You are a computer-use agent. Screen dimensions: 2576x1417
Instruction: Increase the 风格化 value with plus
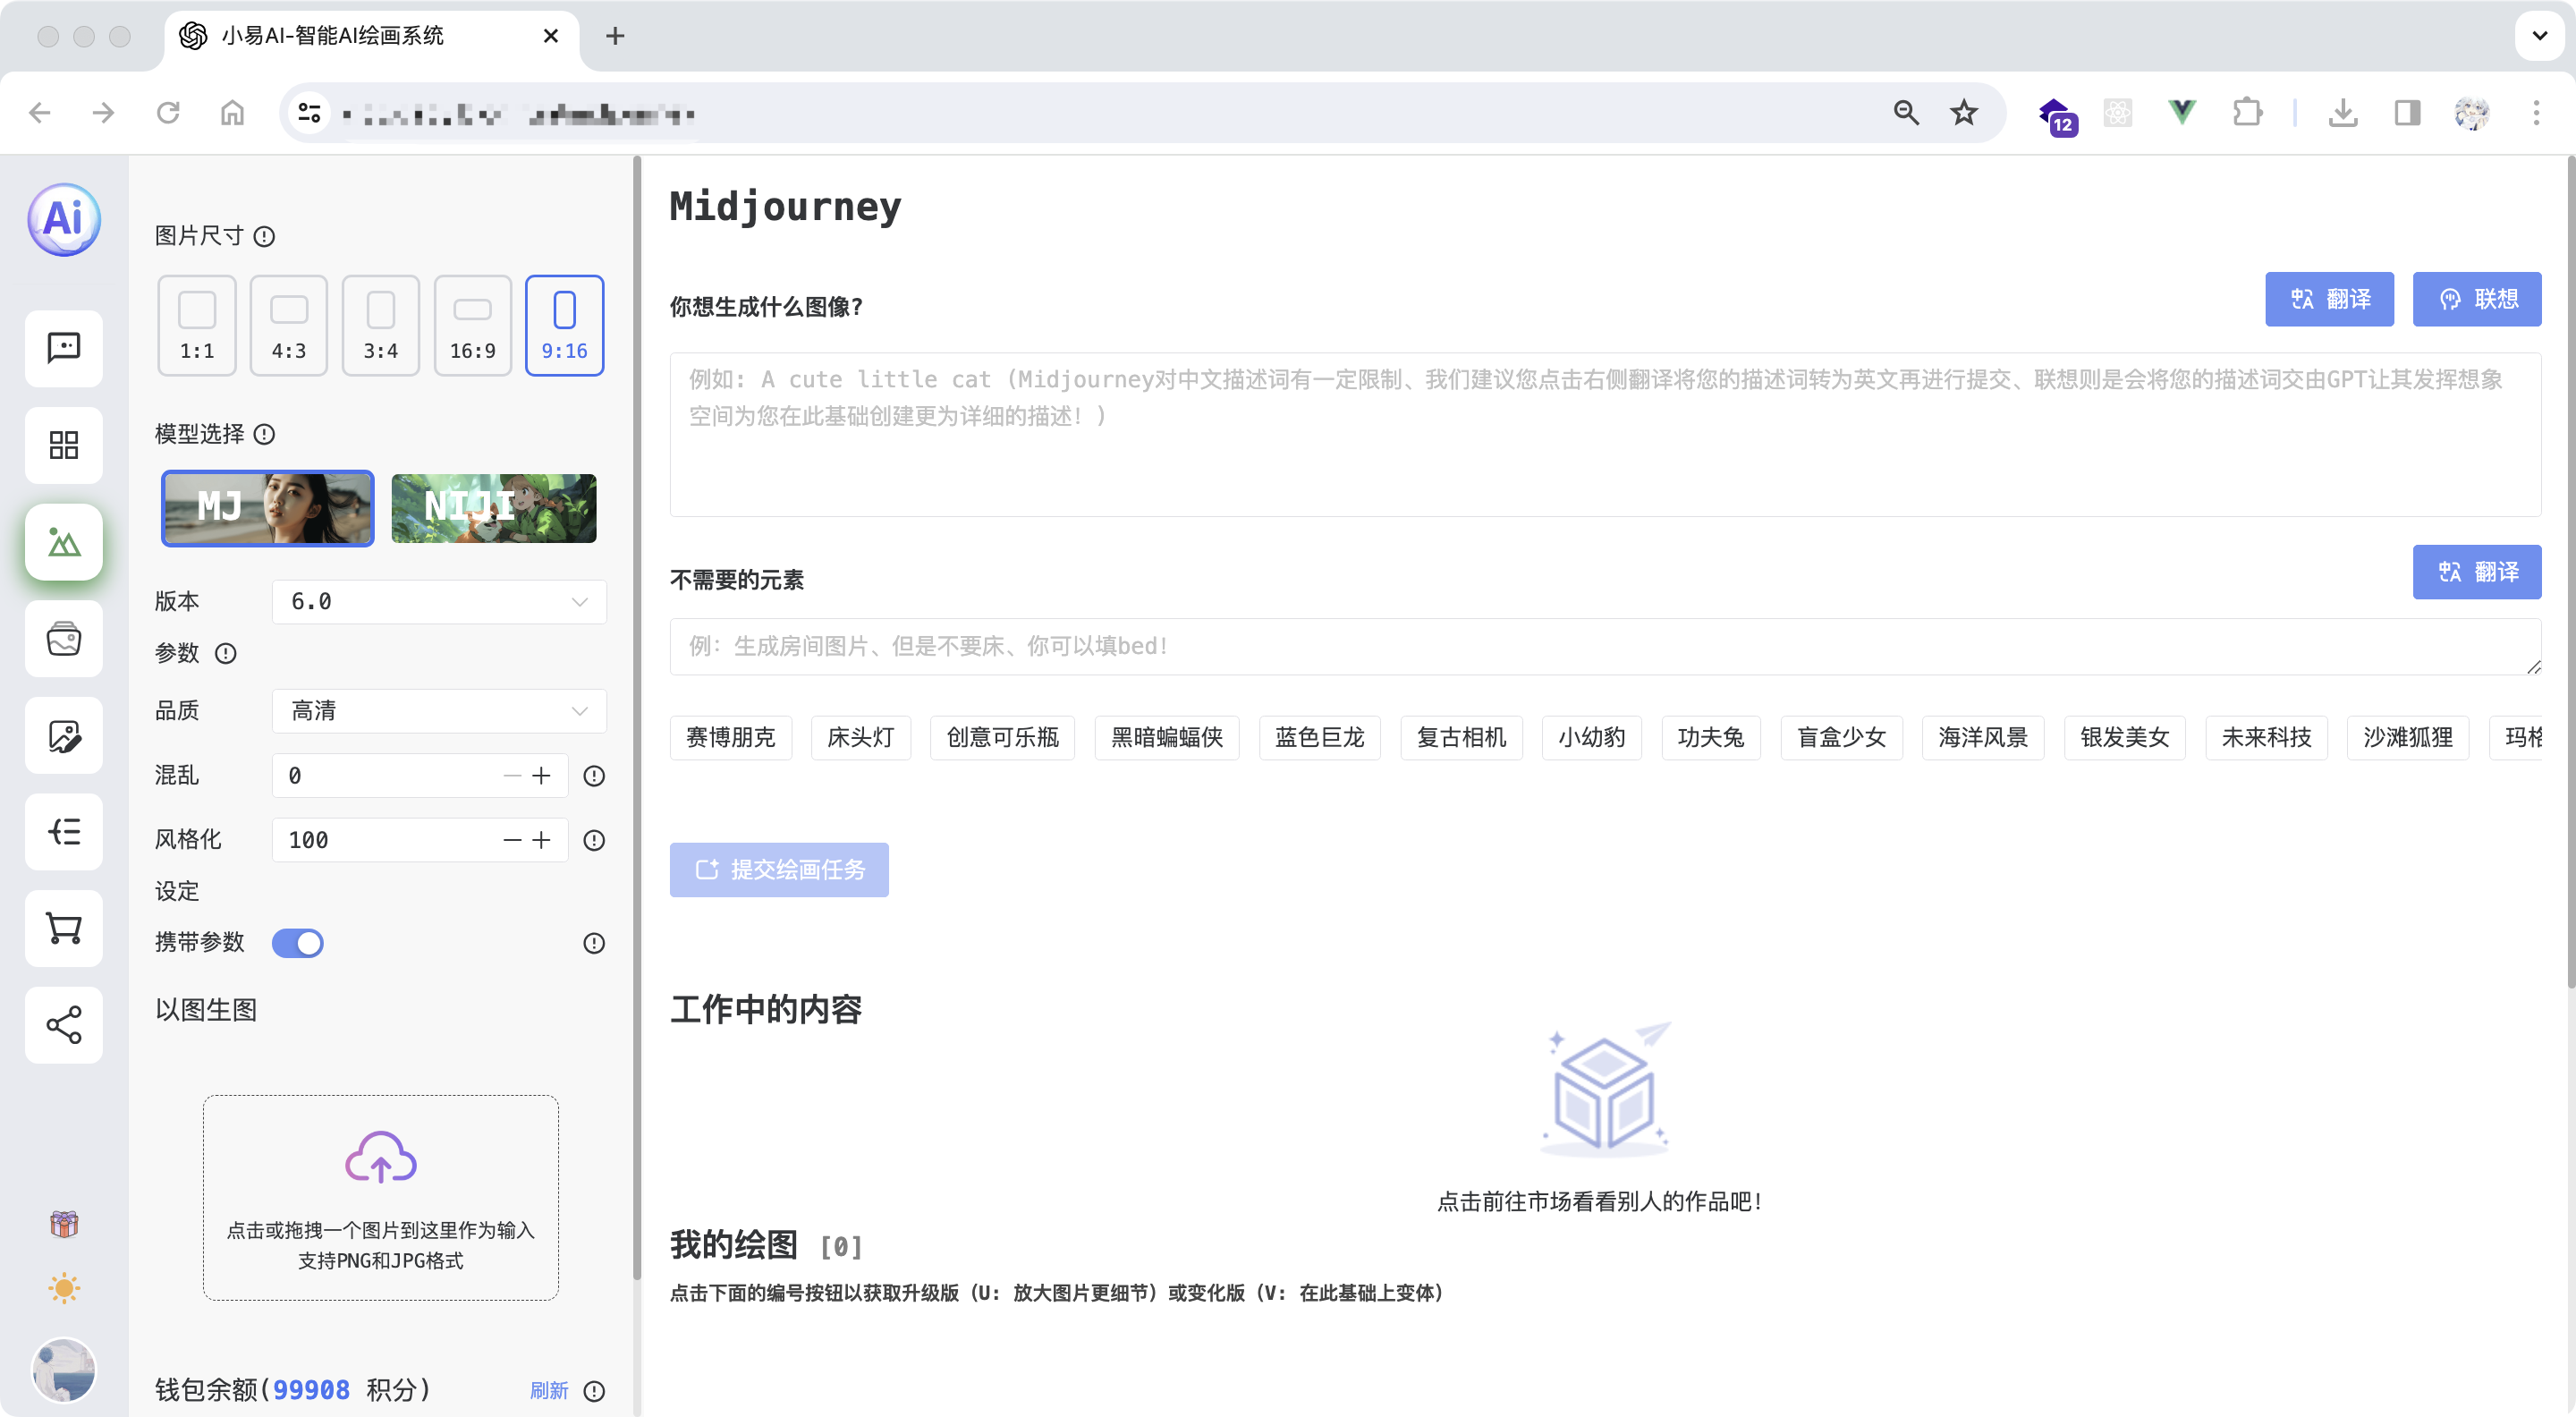click(x=541, y=841)
